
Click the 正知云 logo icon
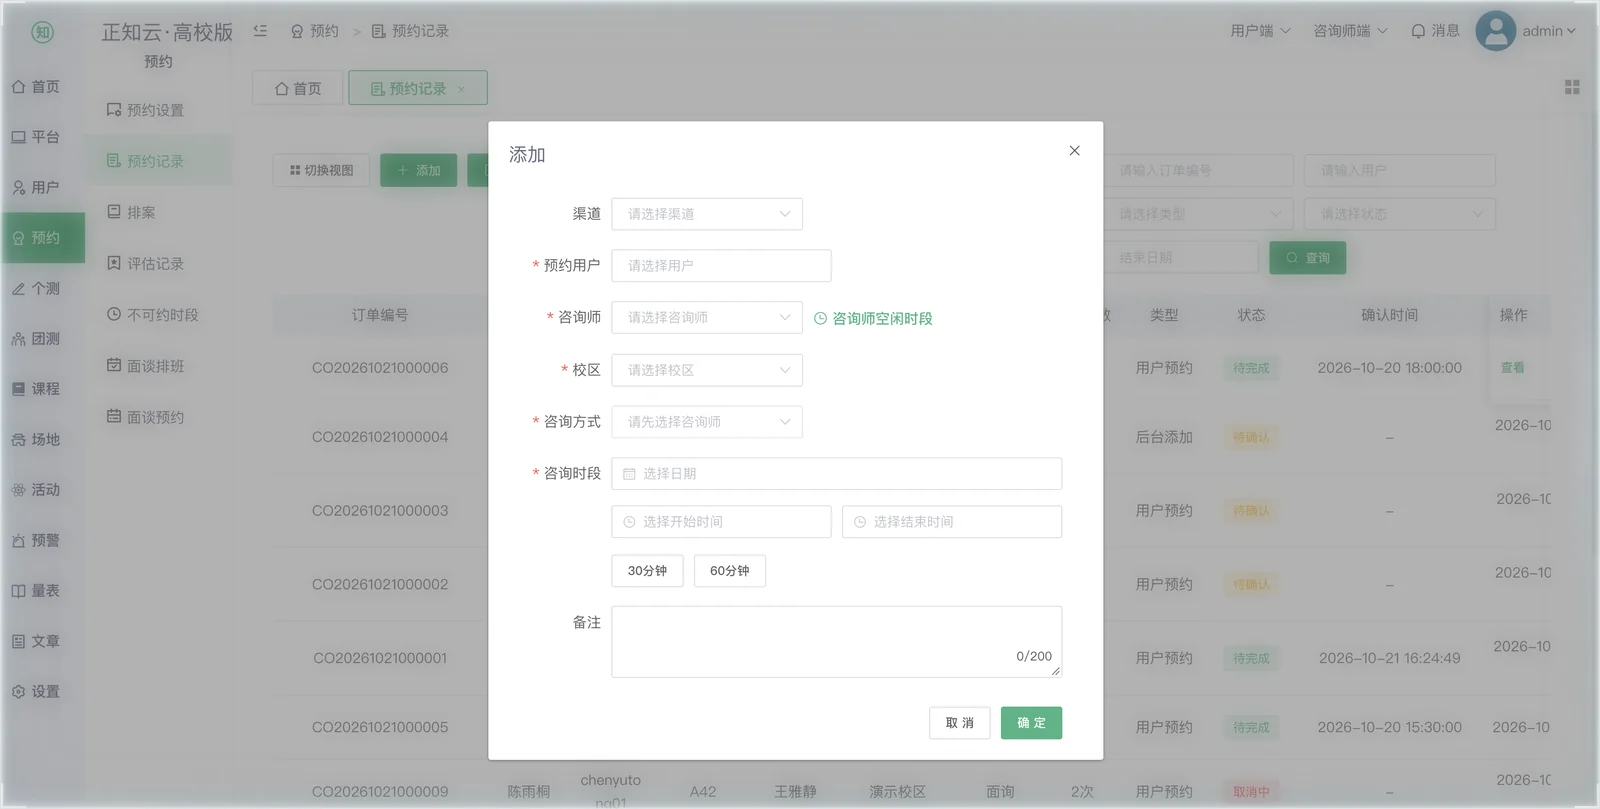tap(42, 32)
